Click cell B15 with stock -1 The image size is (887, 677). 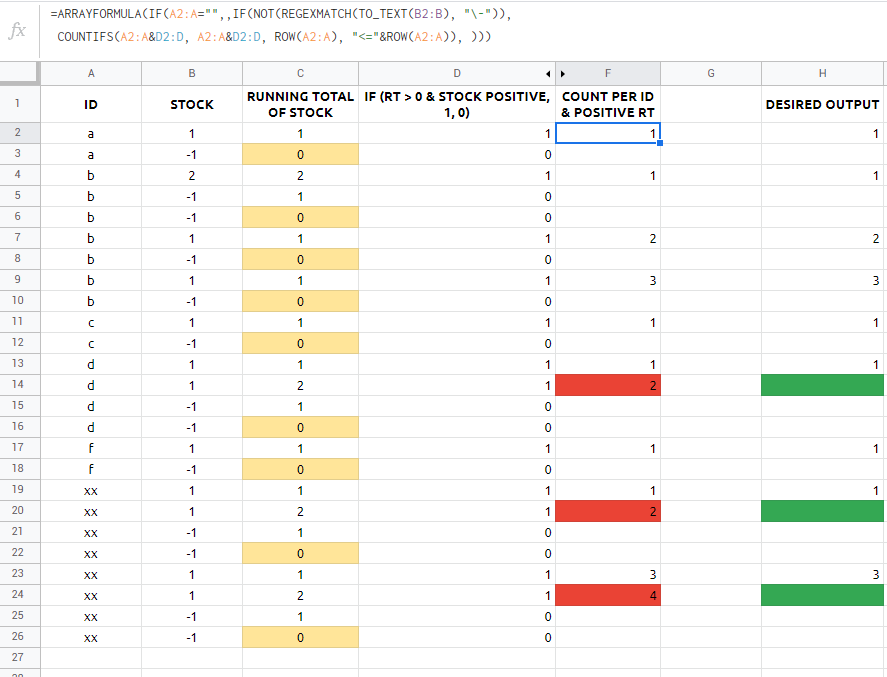pyautogui.click(x=192, y=406)
